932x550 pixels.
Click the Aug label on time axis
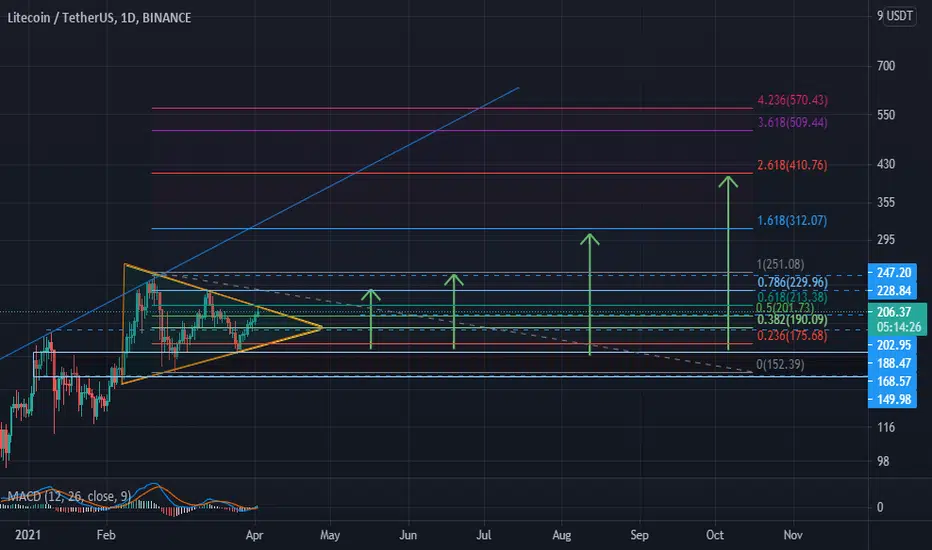tap(562, 535)
